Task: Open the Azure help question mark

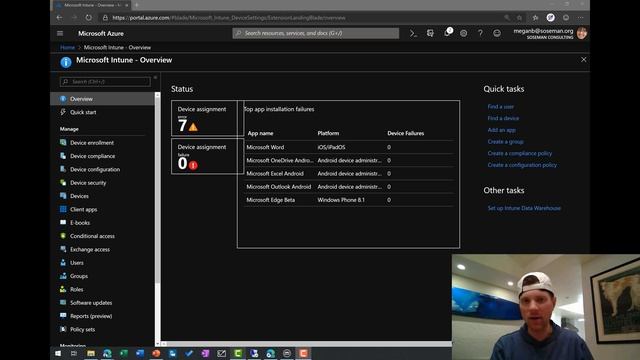Action: 480,33
